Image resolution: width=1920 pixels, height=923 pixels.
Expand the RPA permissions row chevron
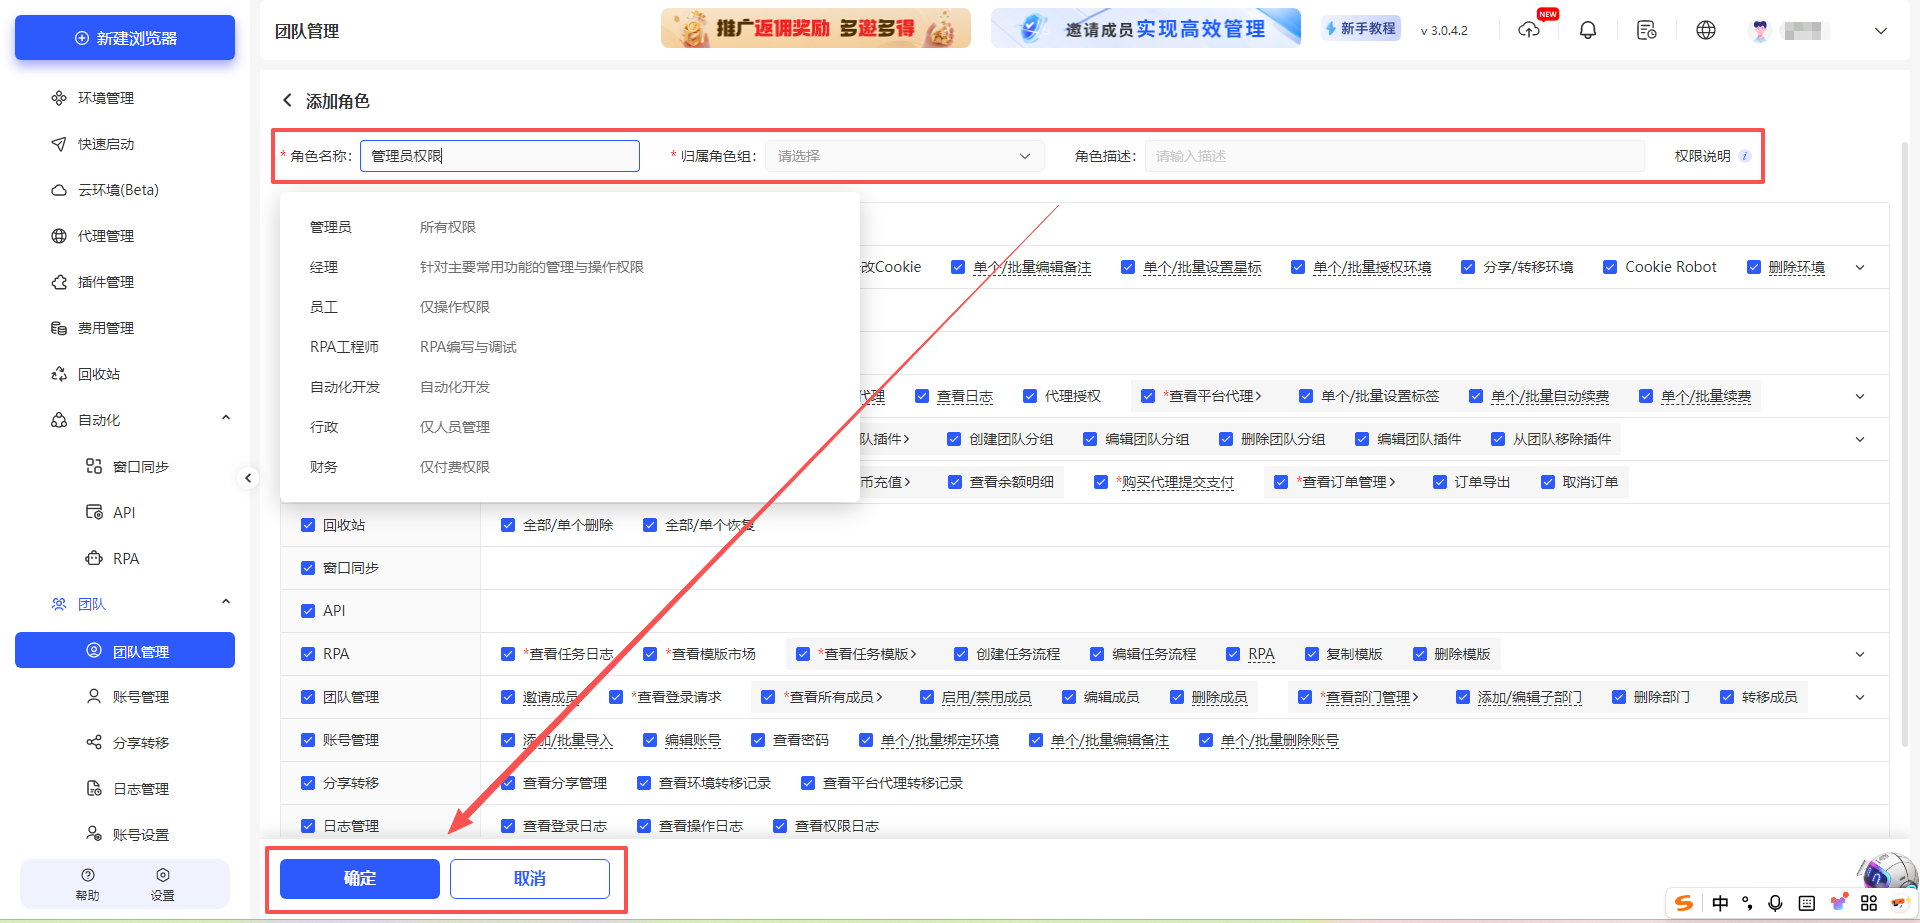click(x=1860, y=654)
